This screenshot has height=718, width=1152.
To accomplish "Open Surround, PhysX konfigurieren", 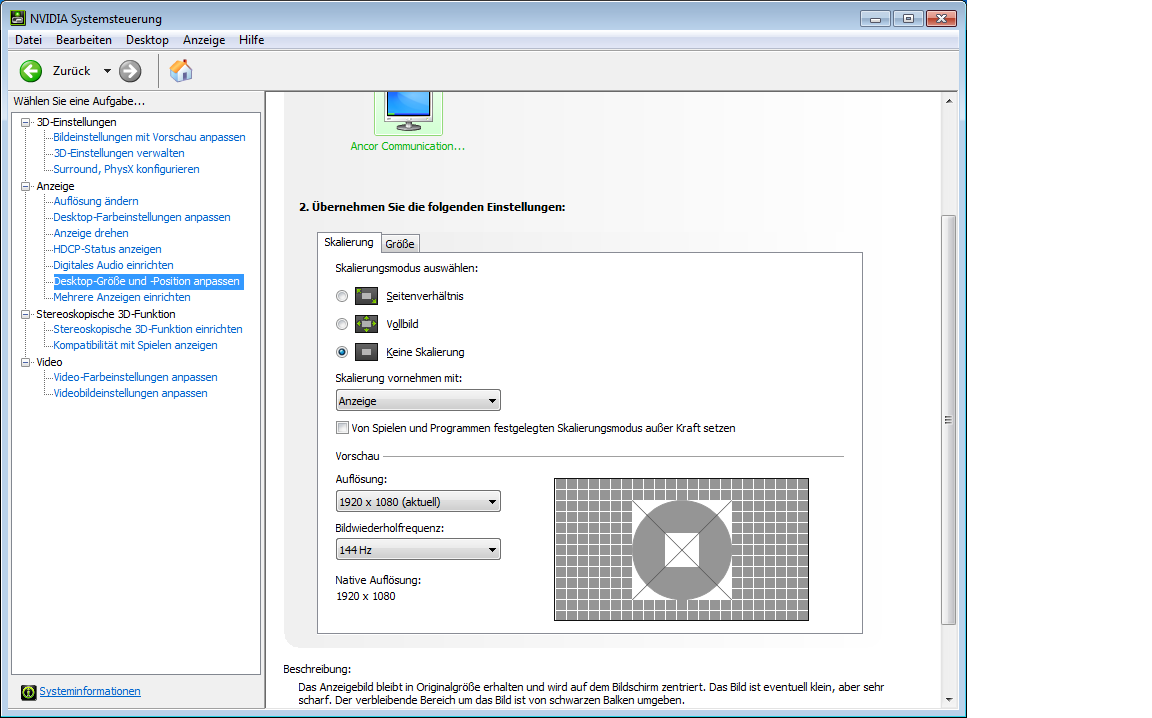I will 126,169.
